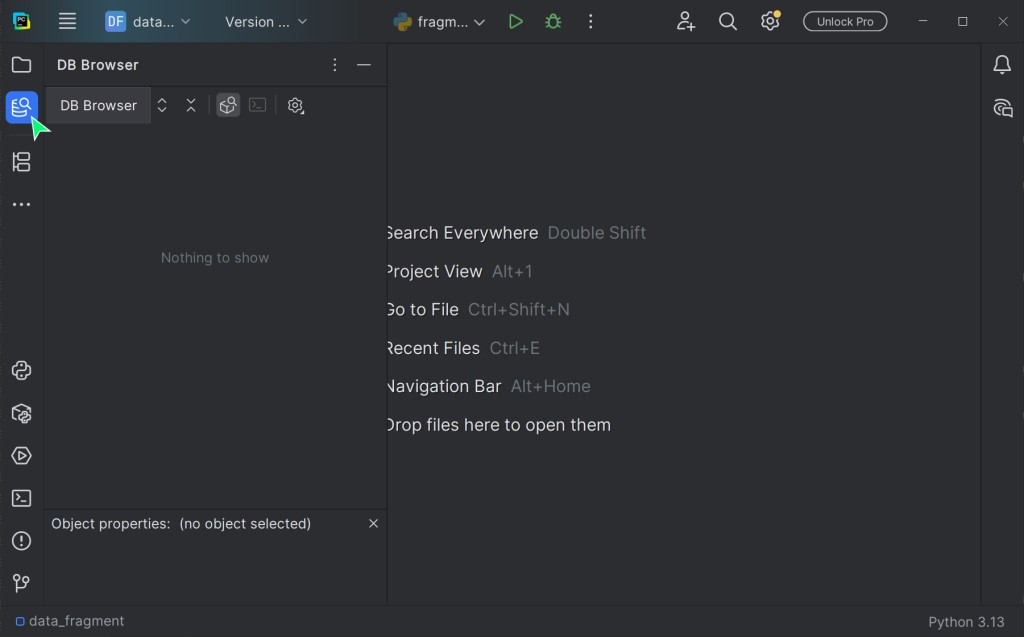Open the Project tool window folder icon

pyautogui.click(x=21, y=65)
